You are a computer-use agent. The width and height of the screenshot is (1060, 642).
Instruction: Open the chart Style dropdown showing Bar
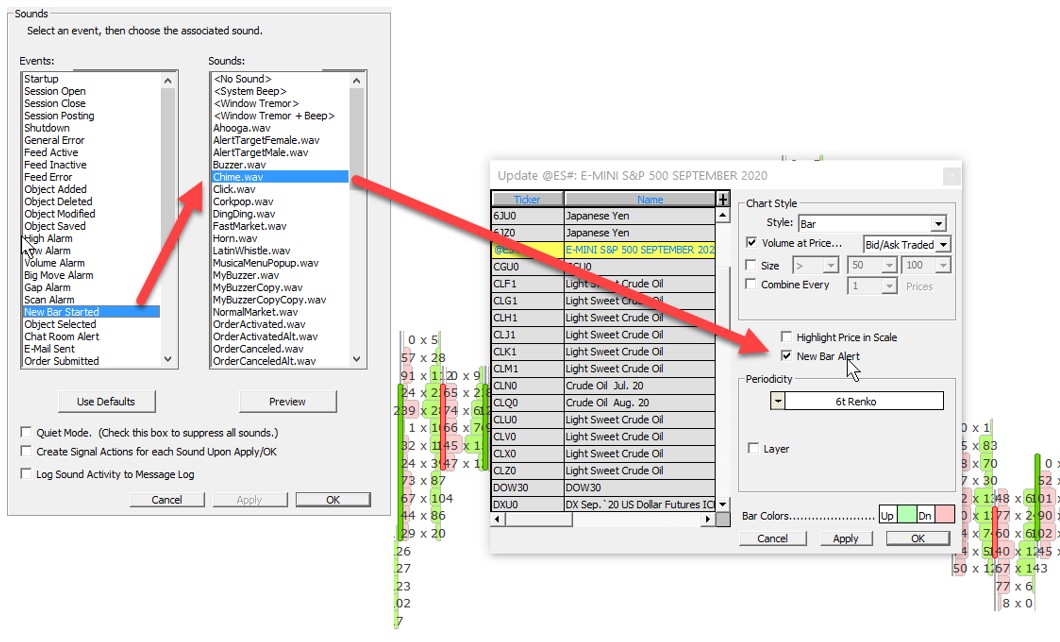pos(937,224)
